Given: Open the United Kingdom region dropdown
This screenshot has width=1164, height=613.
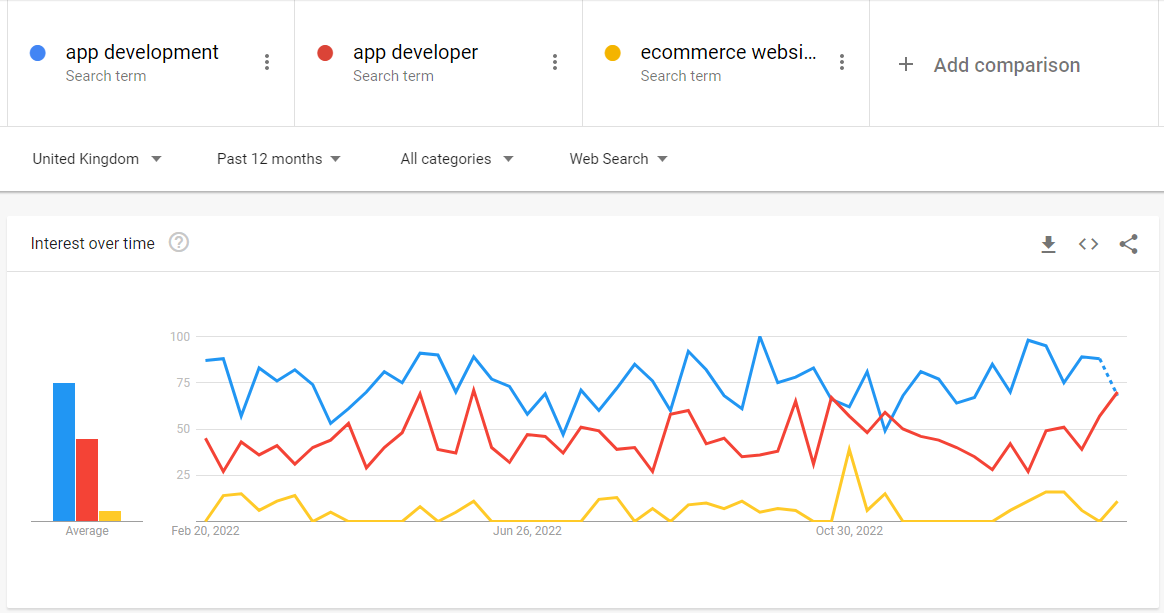Looking at the screenshot, I should tap(97, 158).
